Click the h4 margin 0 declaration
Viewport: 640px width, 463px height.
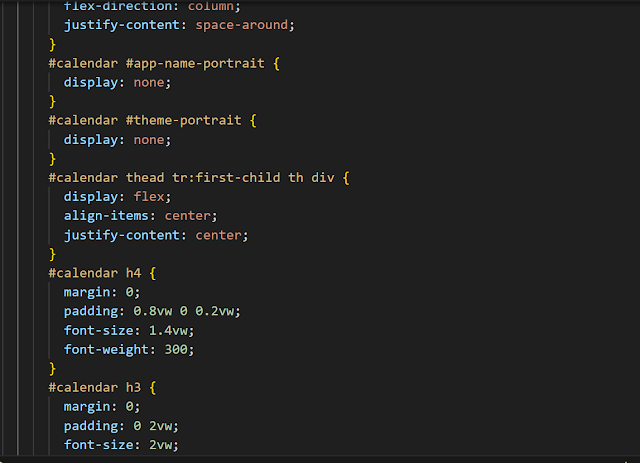[x=102, y=292]
